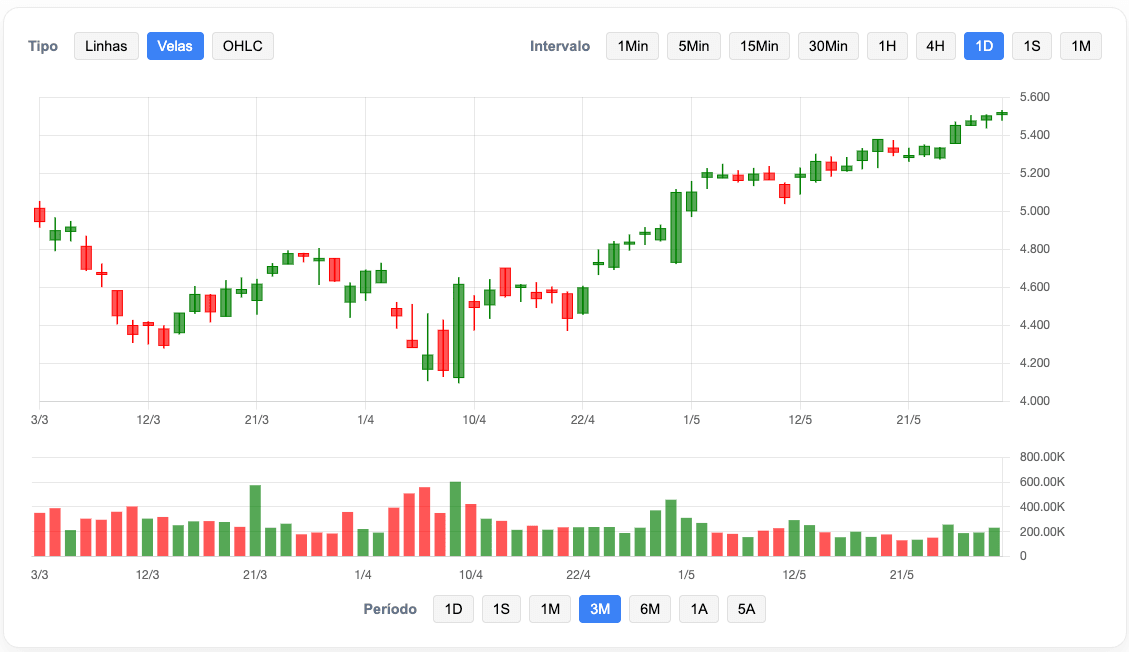Set candle interval to 1H
This screenshot has height=652, width=1129.
tap(887, 46)
